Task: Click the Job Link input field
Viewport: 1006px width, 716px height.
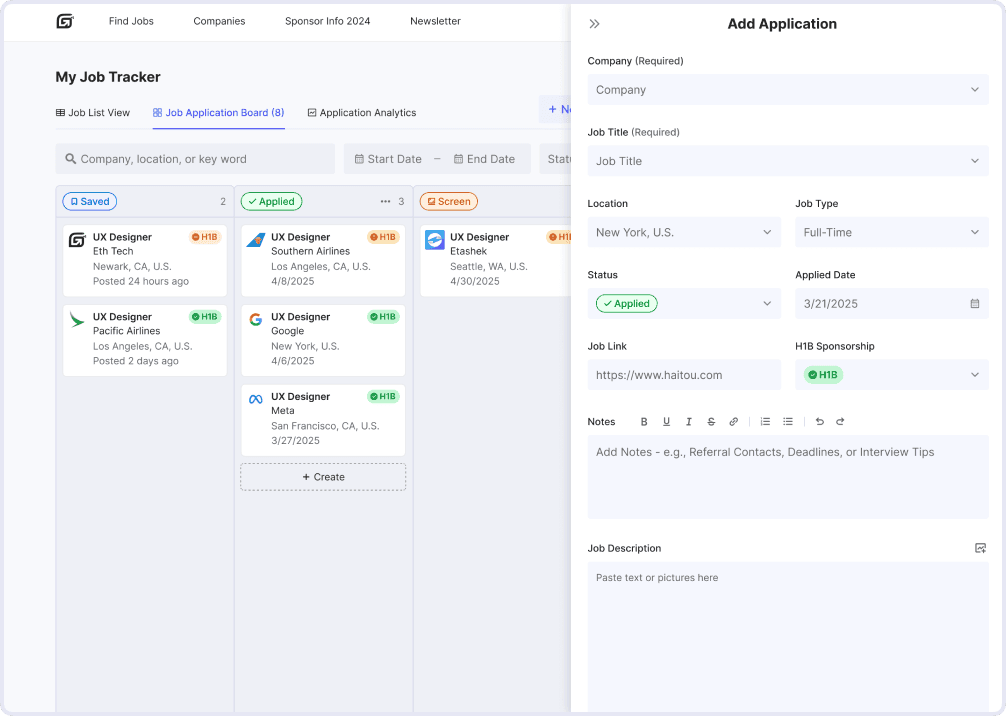Action: point(684,375)
